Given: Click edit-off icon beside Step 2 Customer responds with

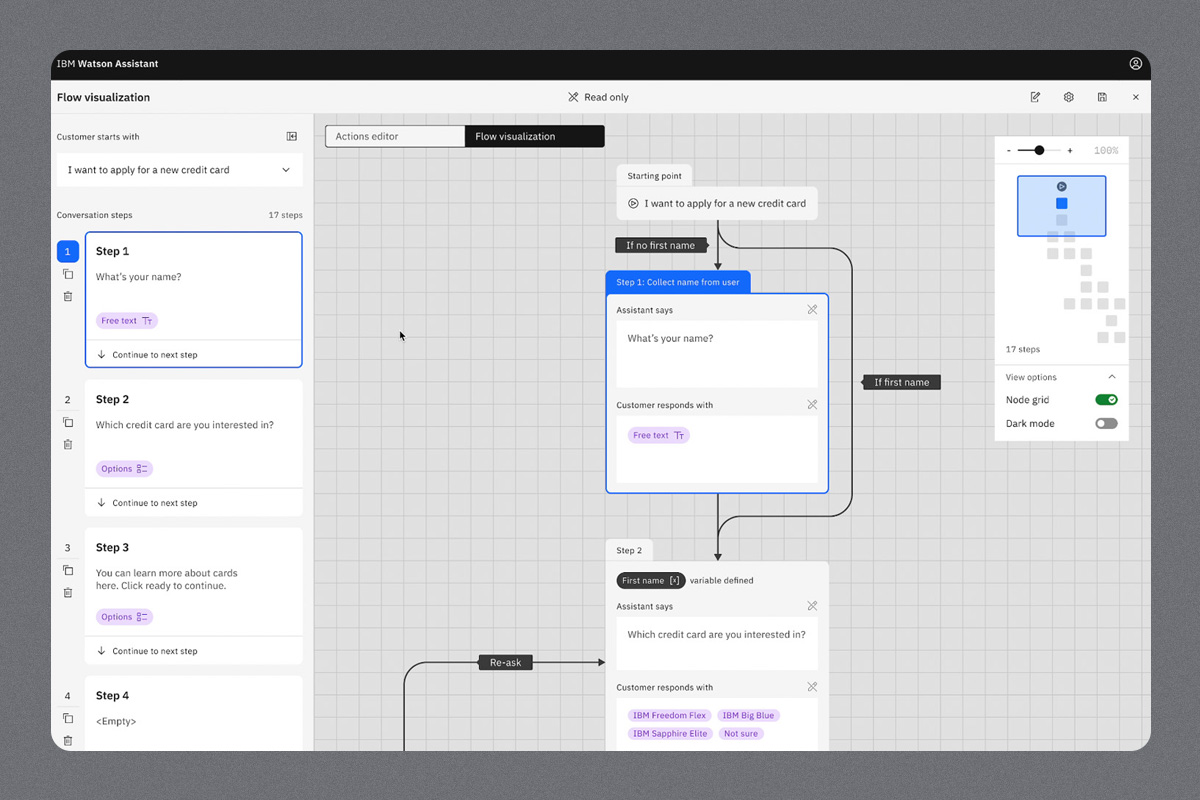Looking at the screenshot, I should (x=812, y=687).
